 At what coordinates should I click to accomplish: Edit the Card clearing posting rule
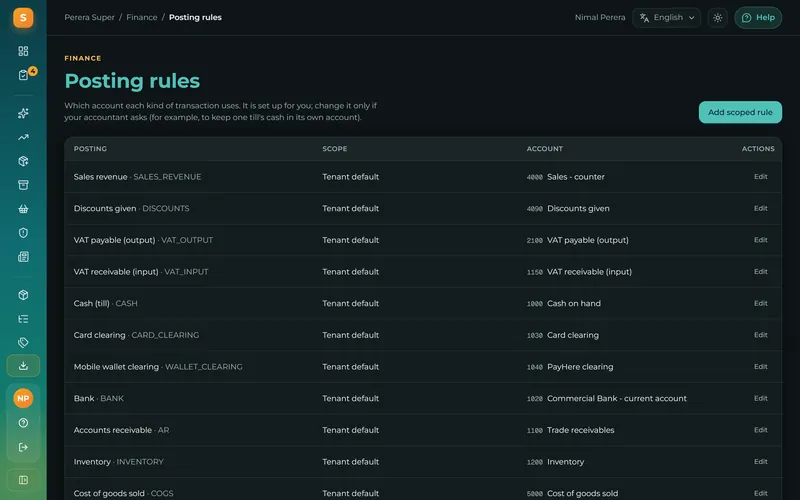pyautogui.click(x=760, y=335)
